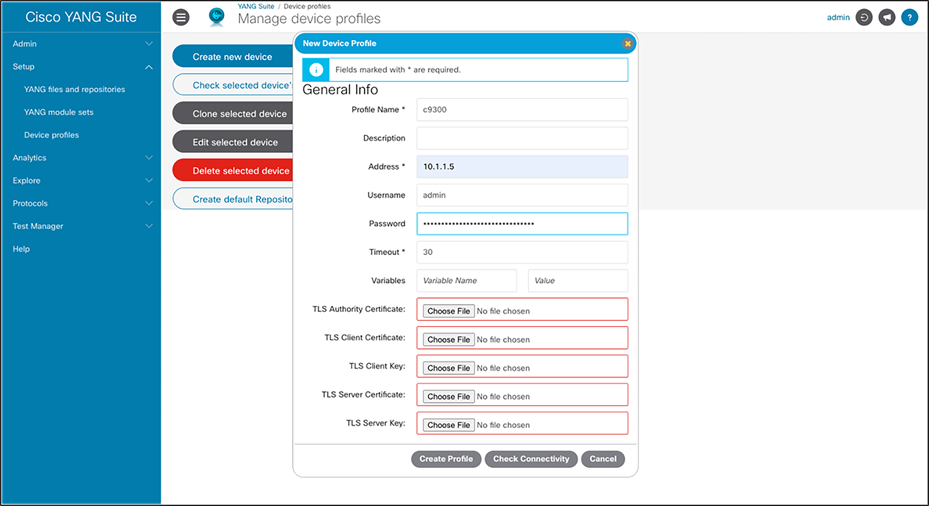Image resolution: width=929 pixels, height=506 pixels.
Task: Expand the Analytics sidebar section
Action: click(81, 158)
